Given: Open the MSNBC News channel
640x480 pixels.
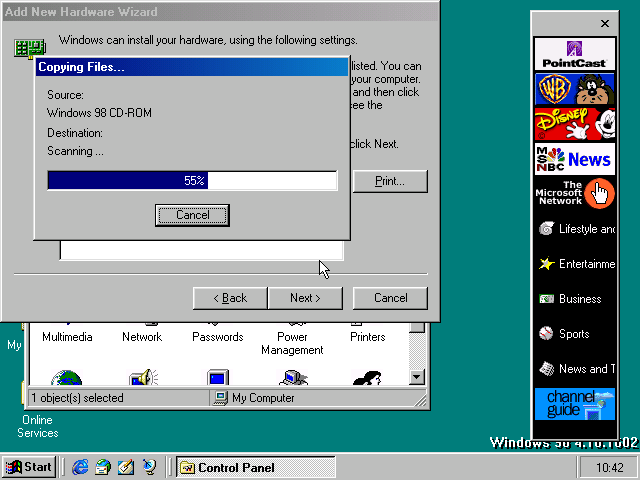Looking at the screenshot, I should [575, 159].
